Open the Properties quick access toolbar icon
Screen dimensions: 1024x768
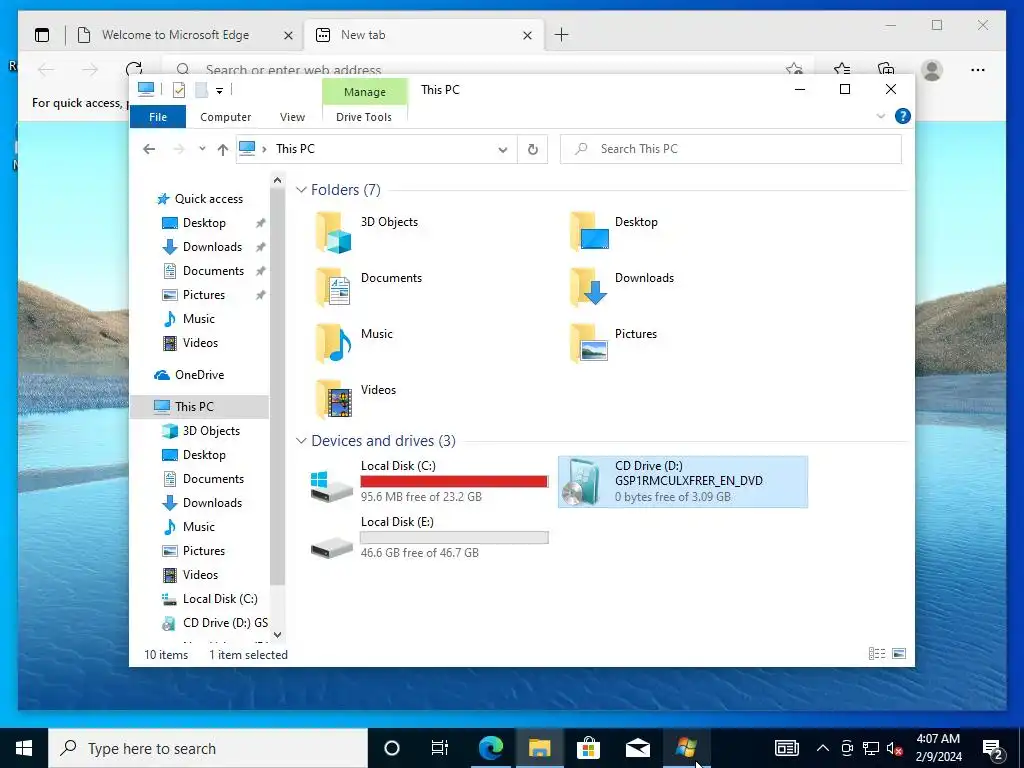coord(178,90)
